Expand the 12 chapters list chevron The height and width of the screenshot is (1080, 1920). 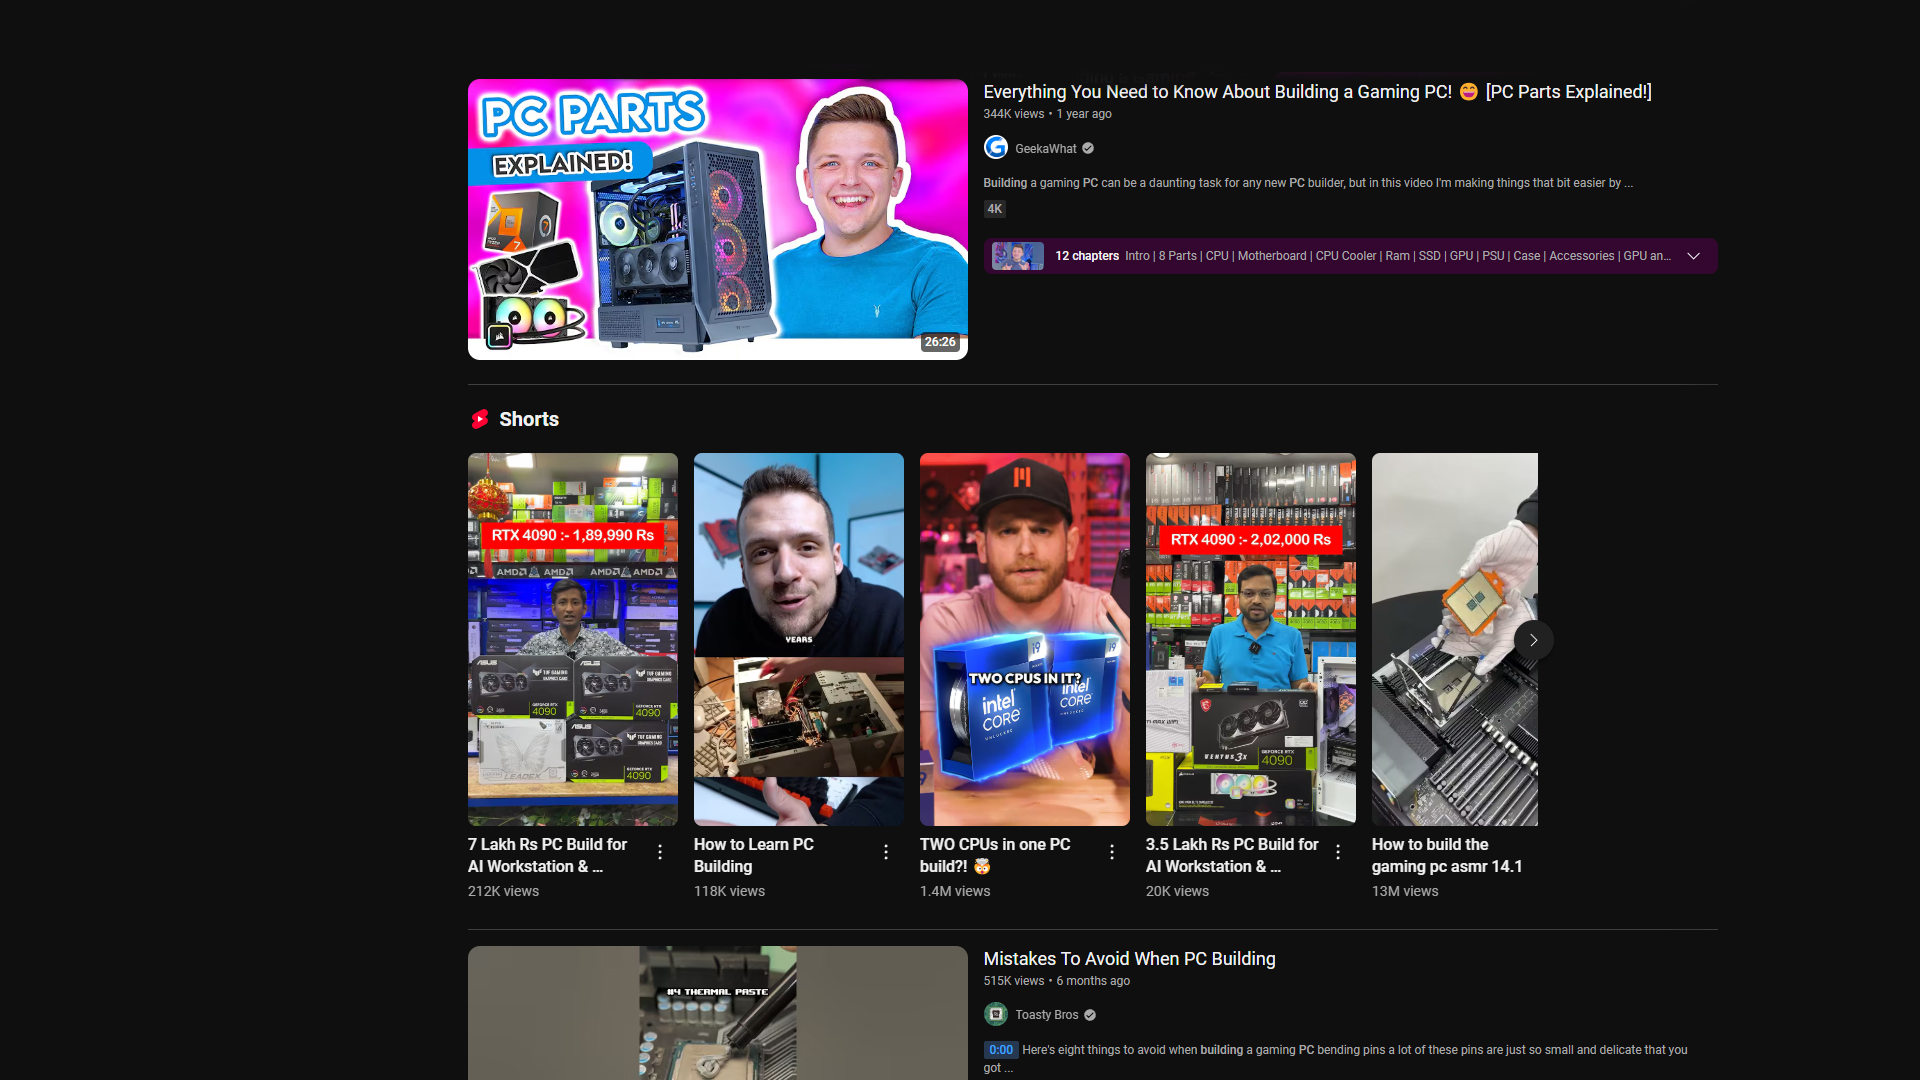tap(1693, 256)
